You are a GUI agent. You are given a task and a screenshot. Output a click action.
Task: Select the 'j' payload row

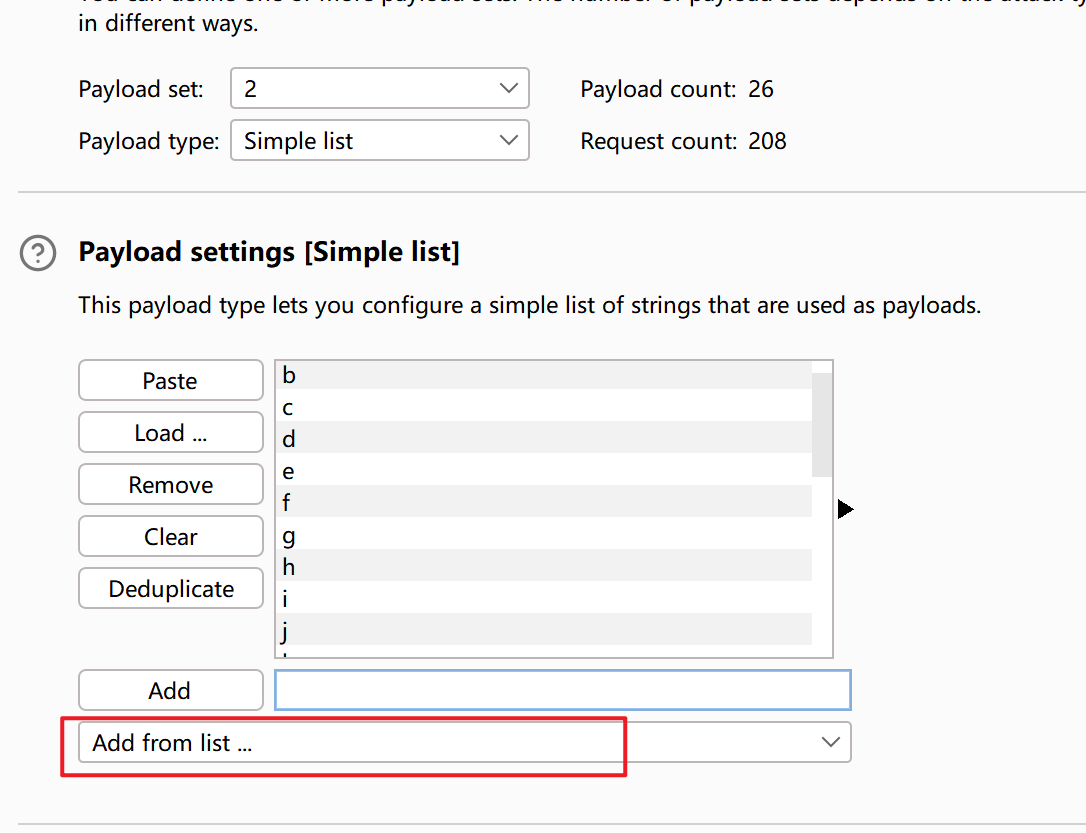pyautogui.click(x=543, y=631)
